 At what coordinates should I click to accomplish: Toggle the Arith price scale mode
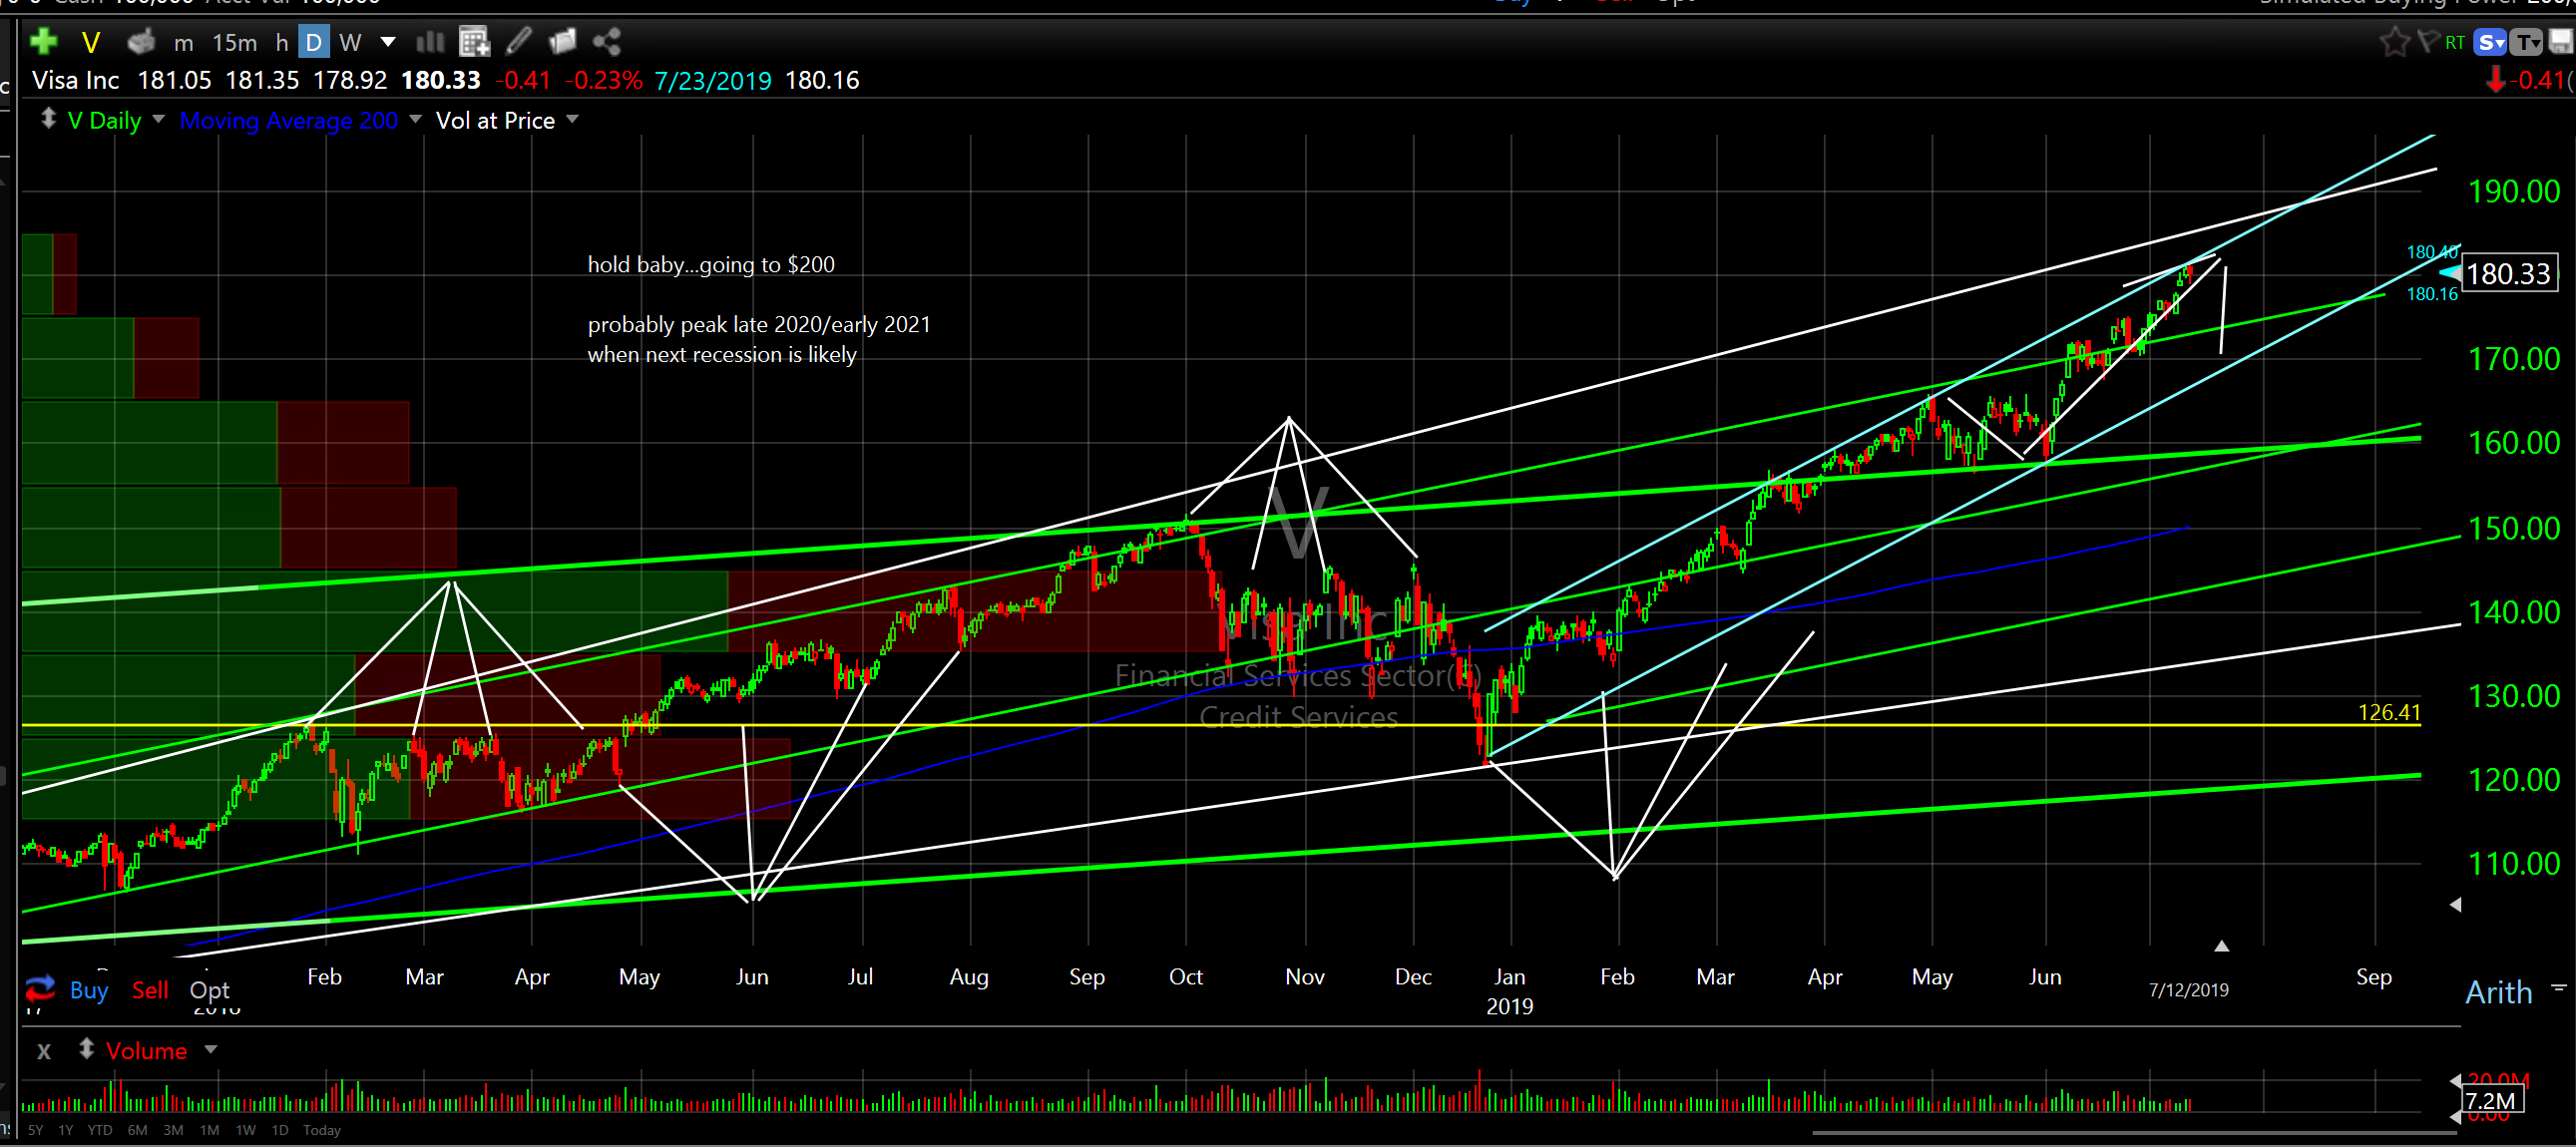tap(2498, 992)
